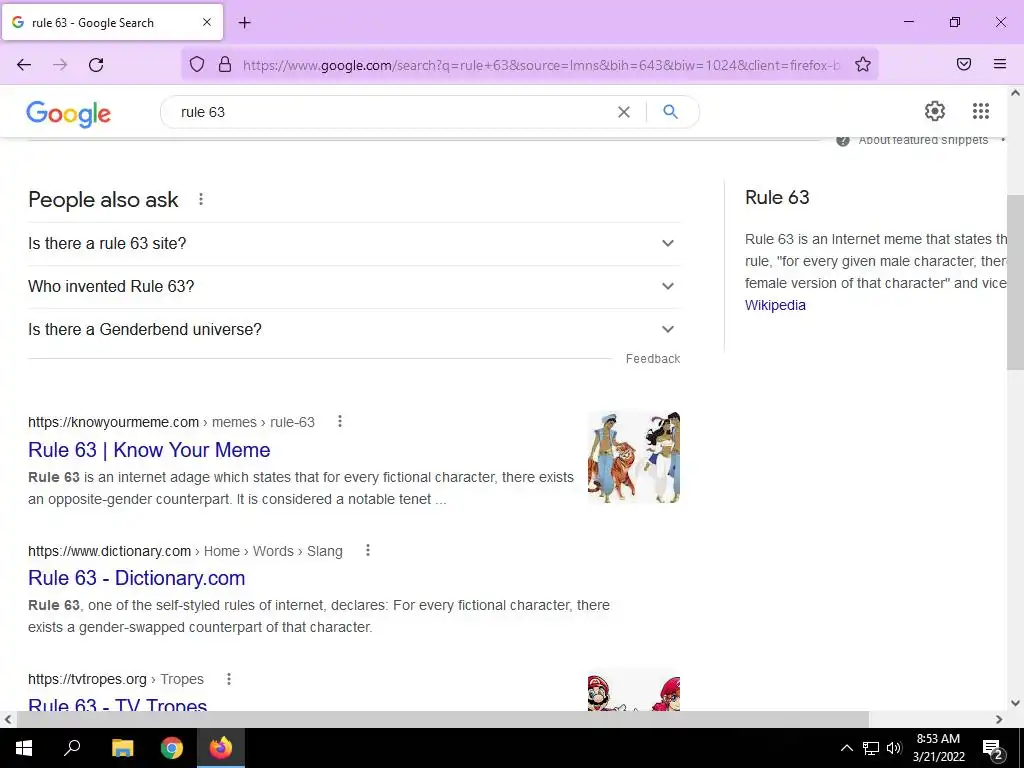
Task: Open People also ask options menu
Action: tap(201, 199)
